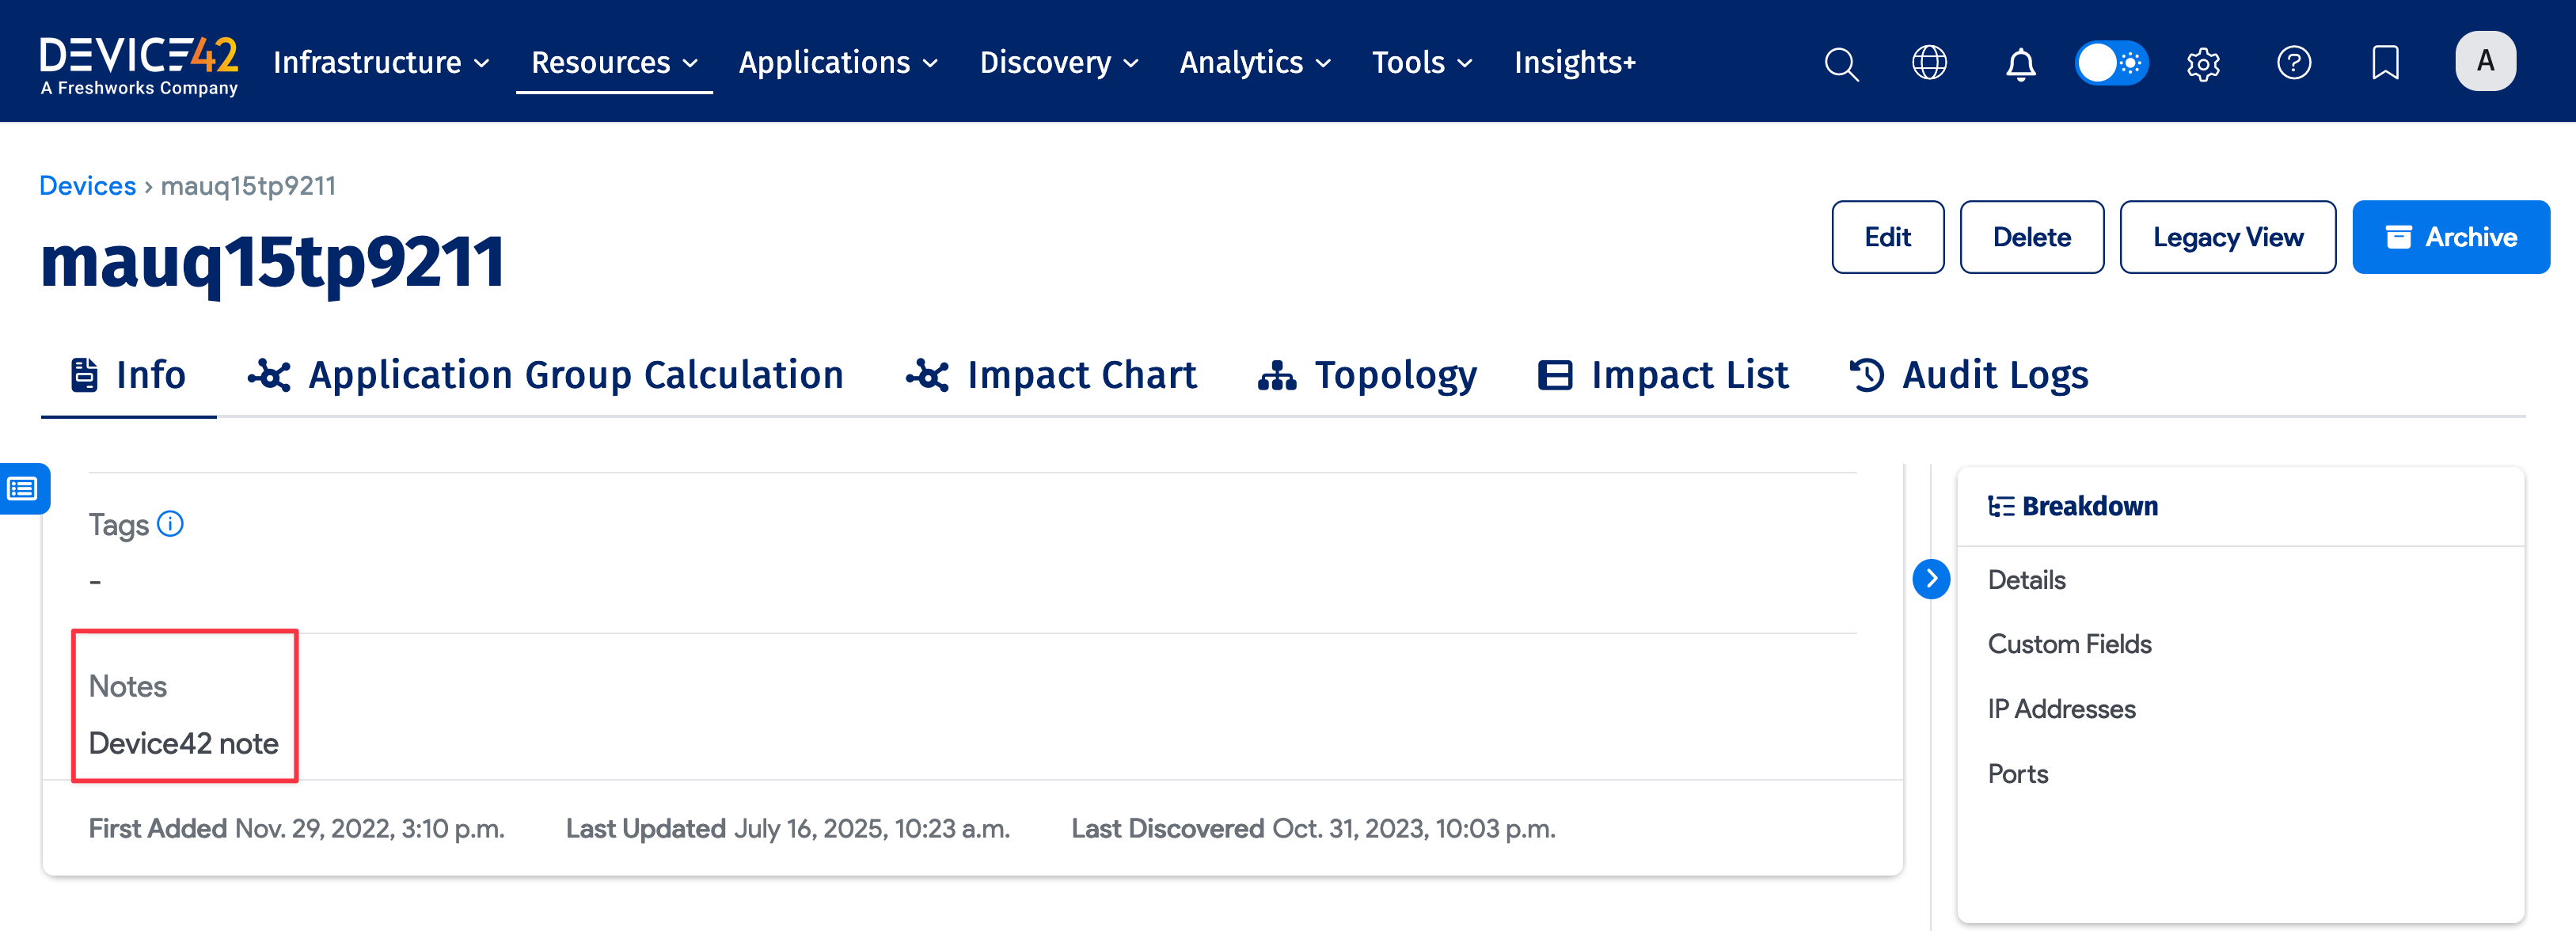Click the Archive button
Screen dimensions: 2576x950
tap(2450, 237)
